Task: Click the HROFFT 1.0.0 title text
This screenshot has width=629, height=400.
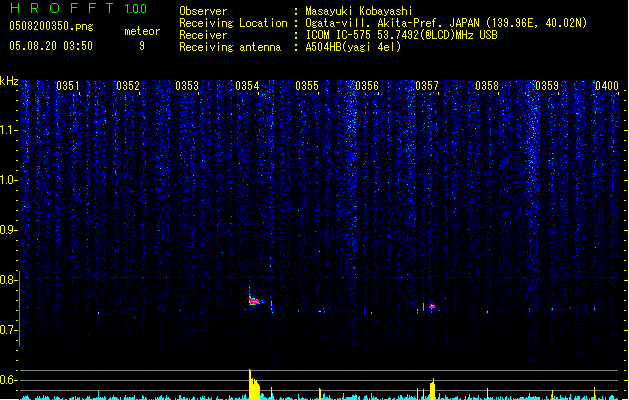Action: [x=79, y=8]
